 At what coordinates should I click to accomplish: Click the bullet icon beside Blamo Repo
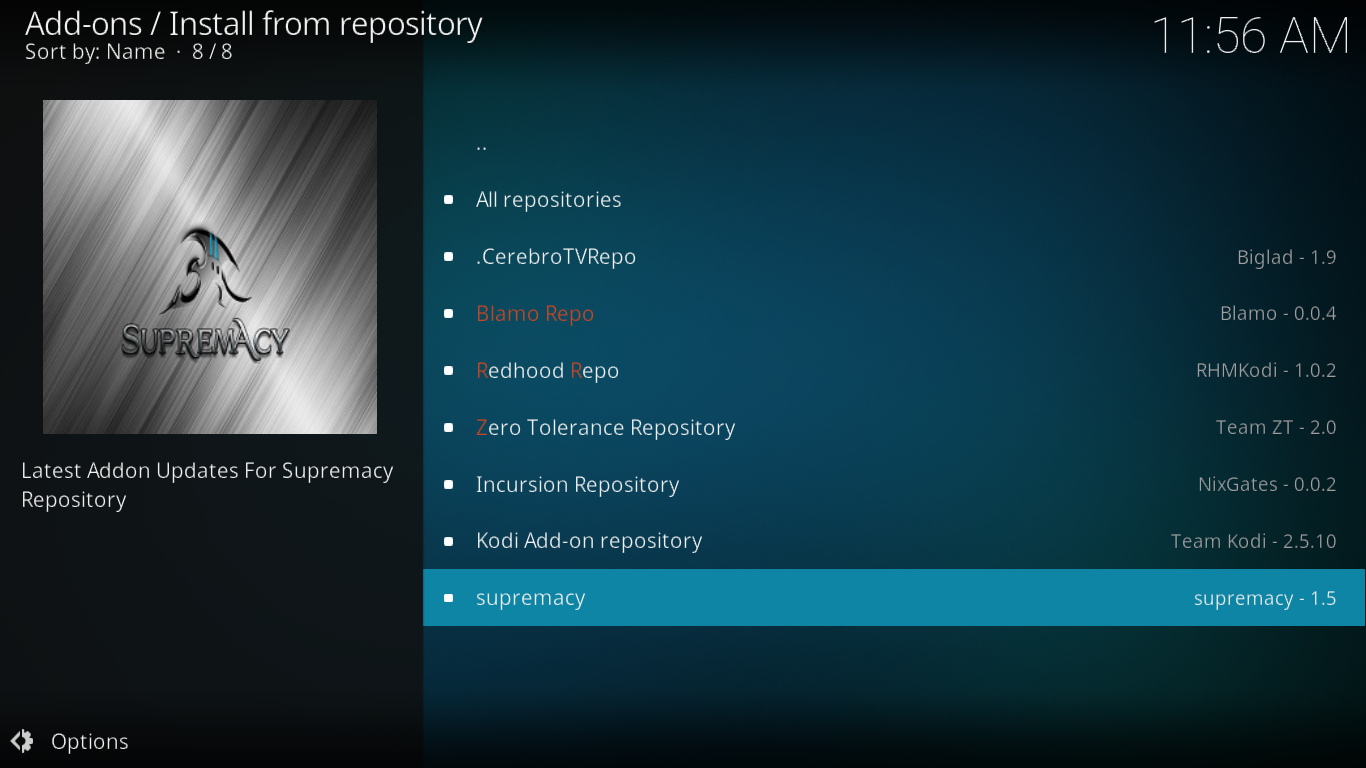point(449,314)
